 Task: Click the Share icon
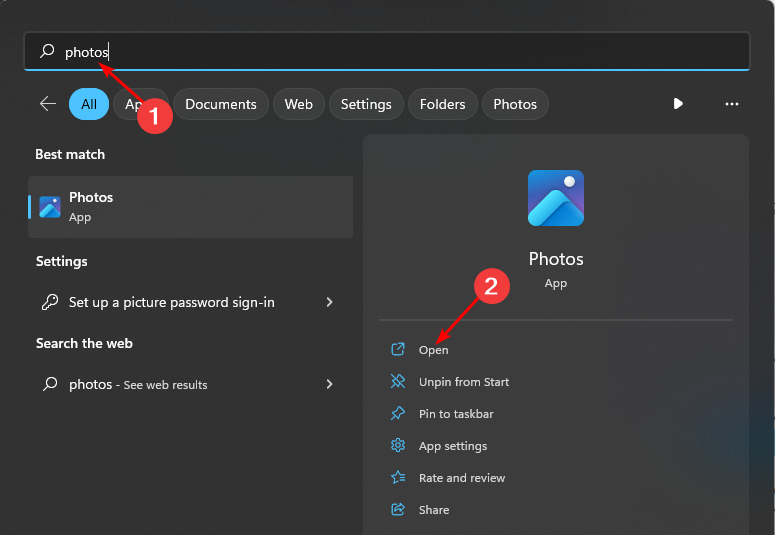click(x=398, y=510)
